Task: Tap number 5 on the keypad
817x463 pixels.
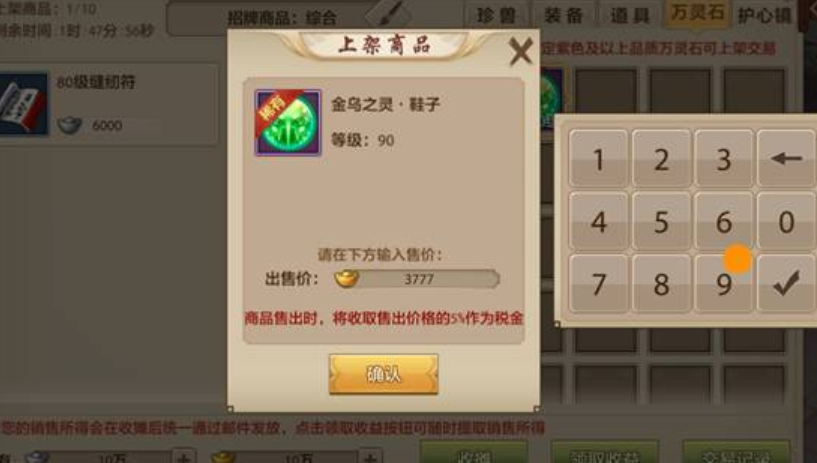Action: click(661, 222)
